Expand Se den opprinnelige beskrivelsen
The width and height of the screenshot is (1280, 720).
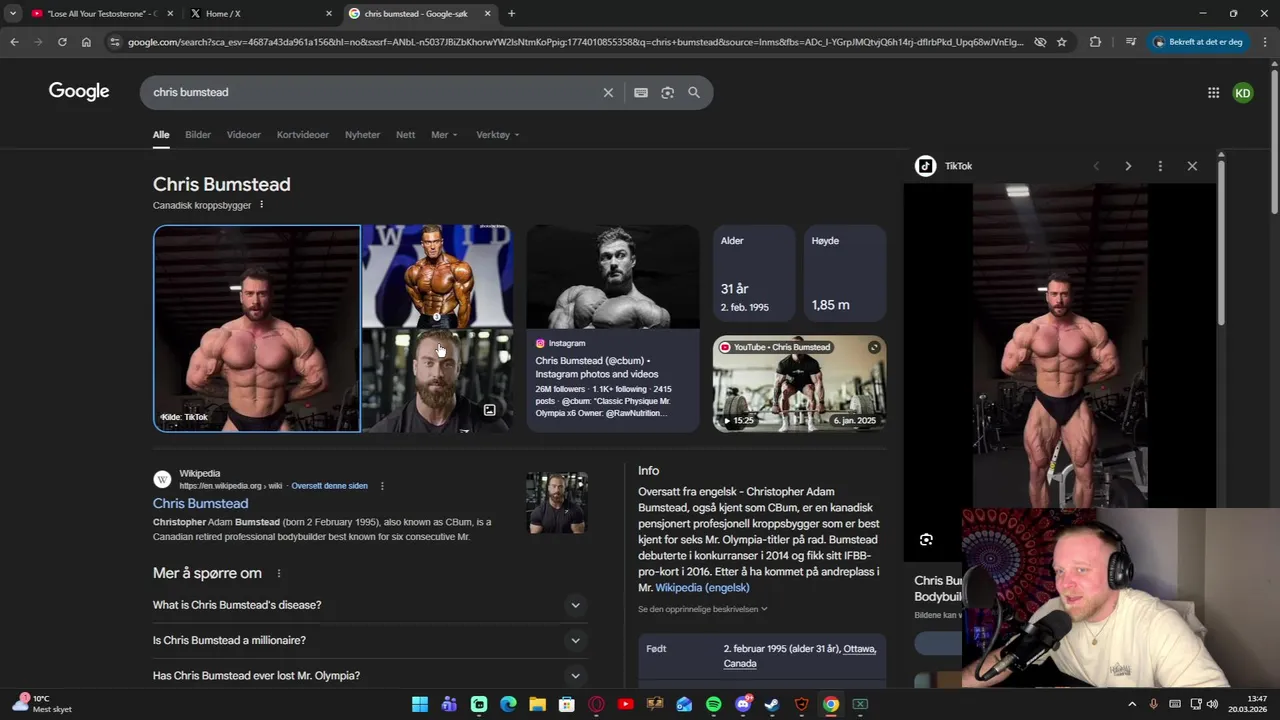pos(703,609)
